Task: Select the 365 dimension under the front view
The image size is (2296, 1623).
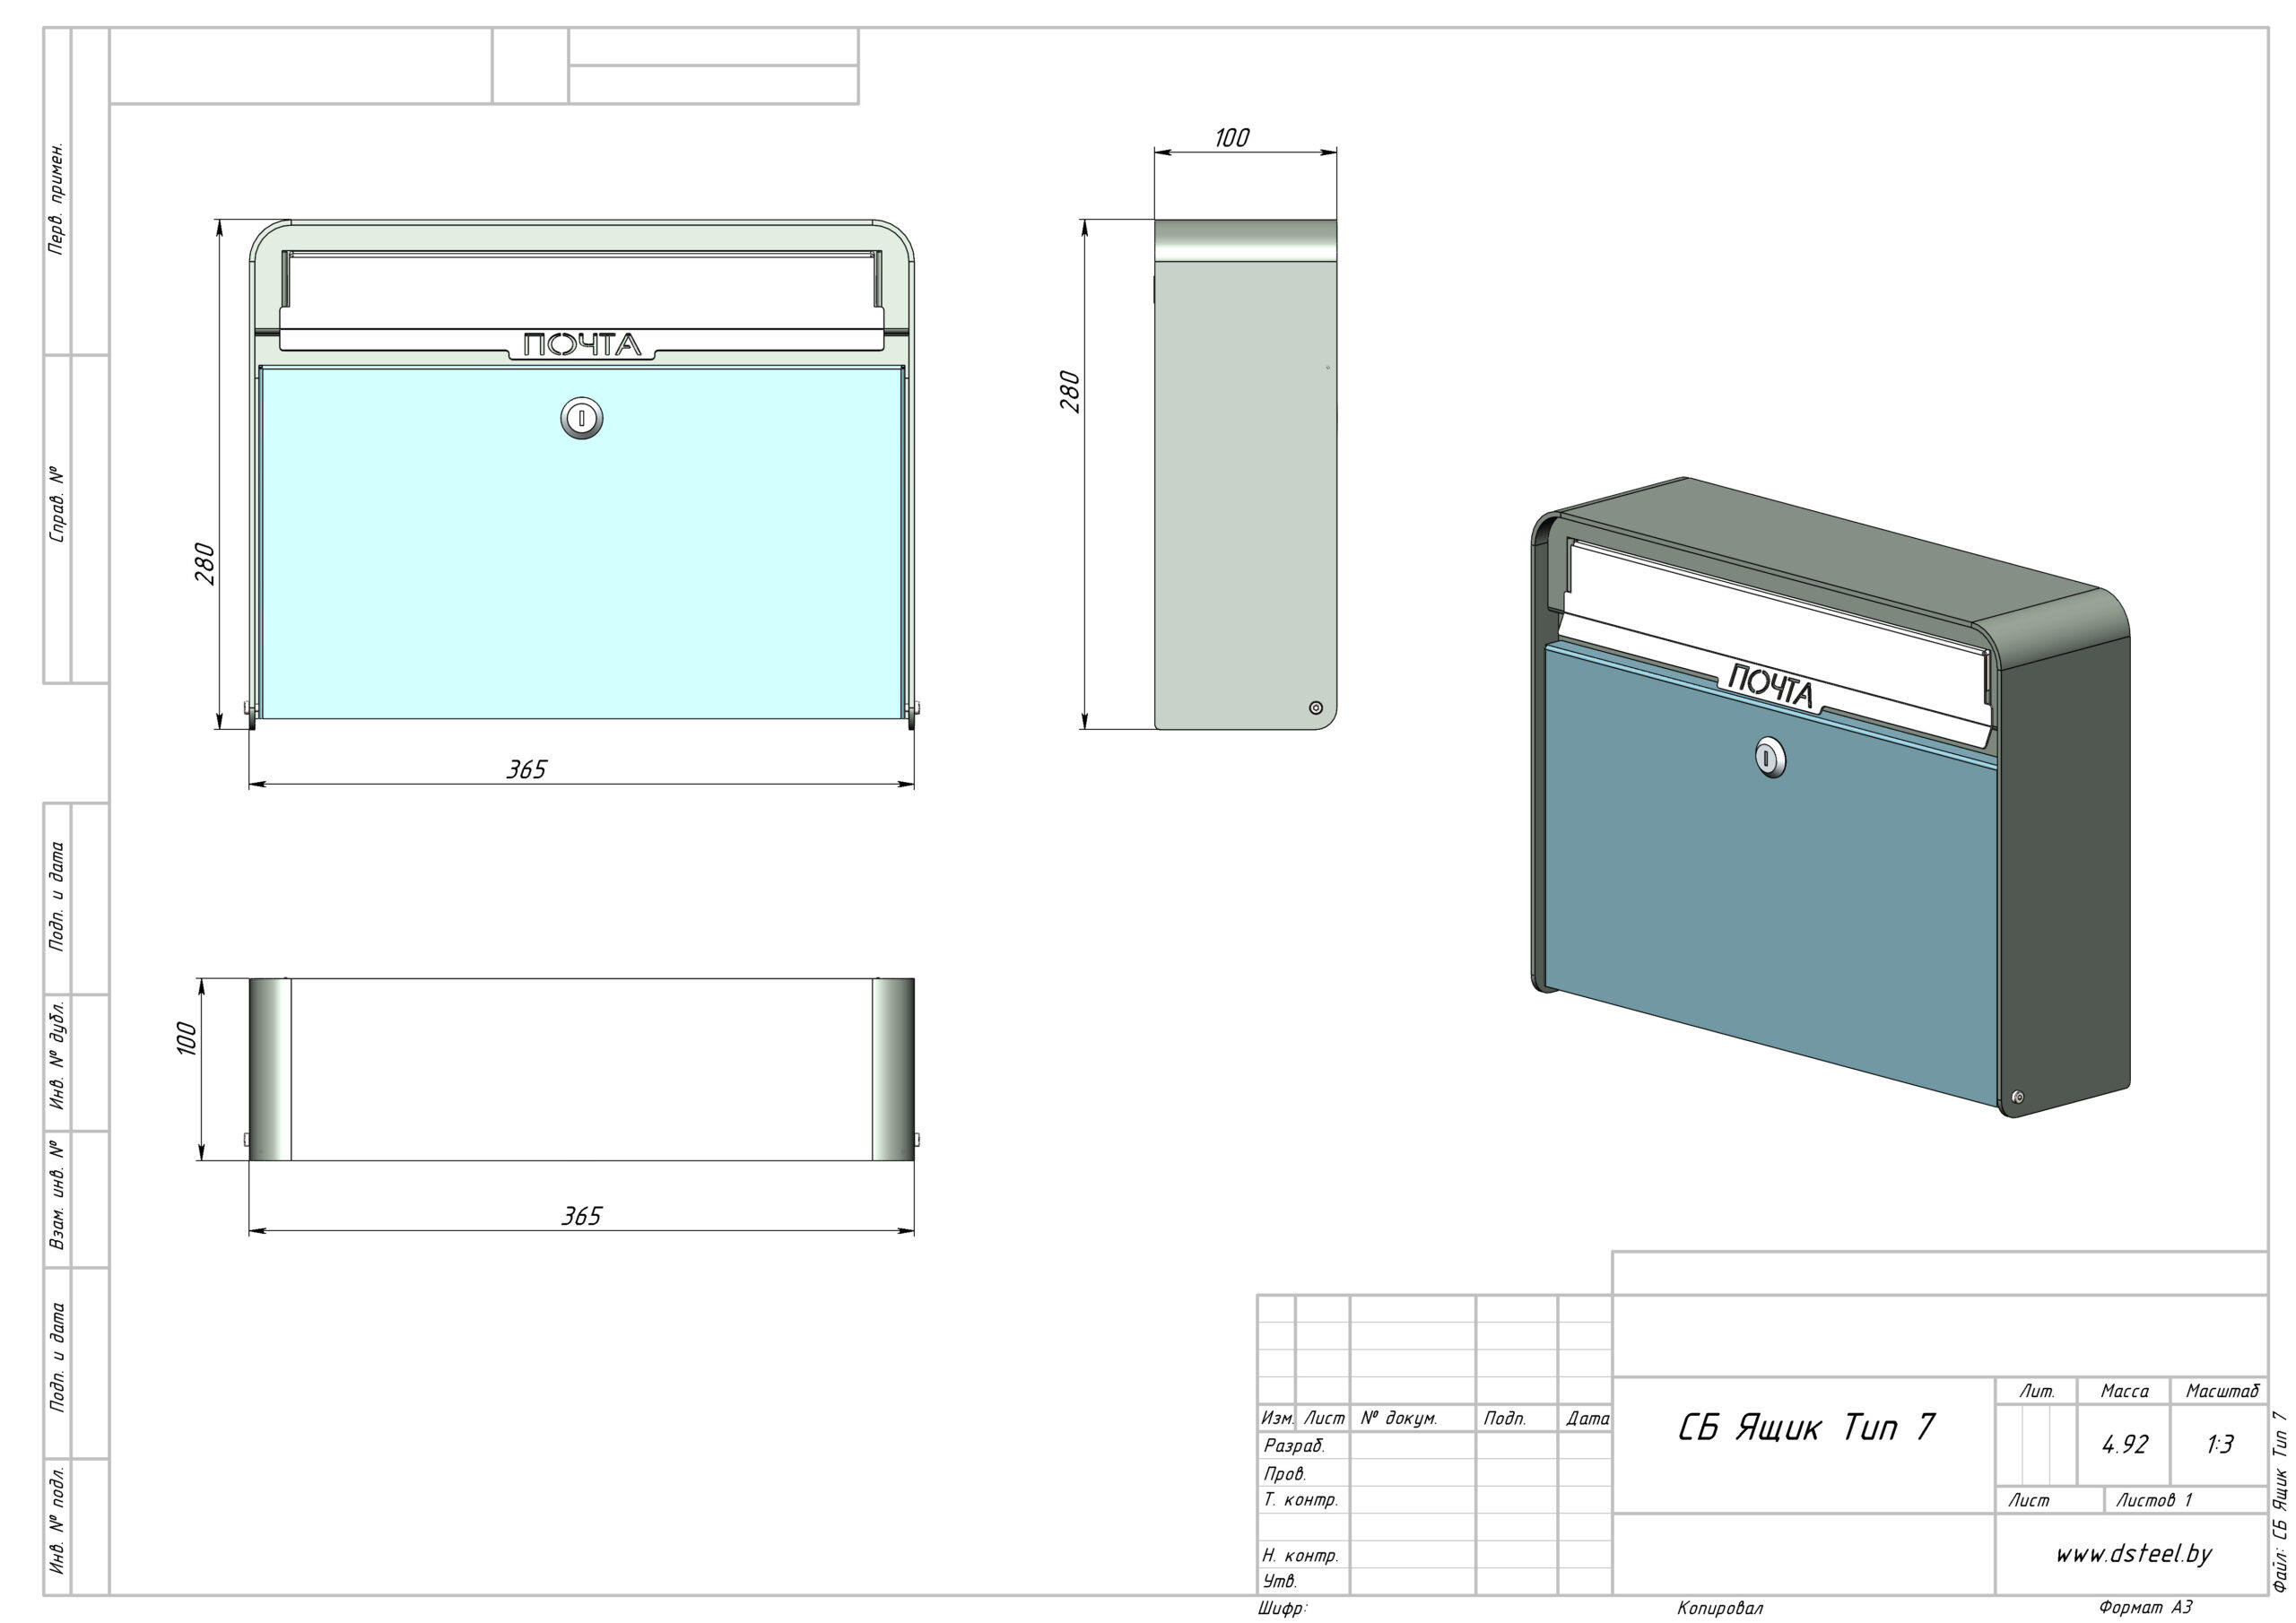Action: tap(526, 769)
